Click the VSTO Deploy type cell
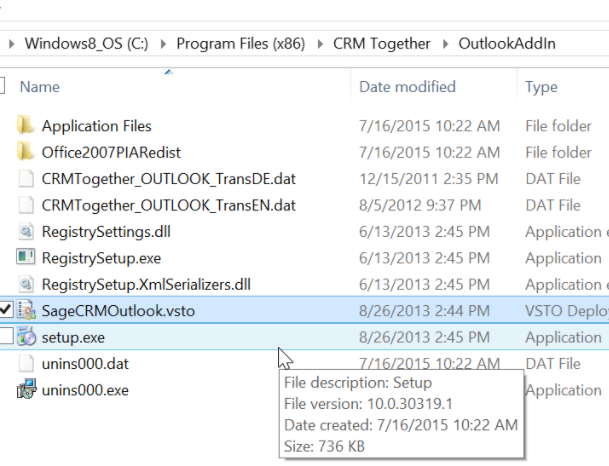609x466 pixels. tap(567, 311)
